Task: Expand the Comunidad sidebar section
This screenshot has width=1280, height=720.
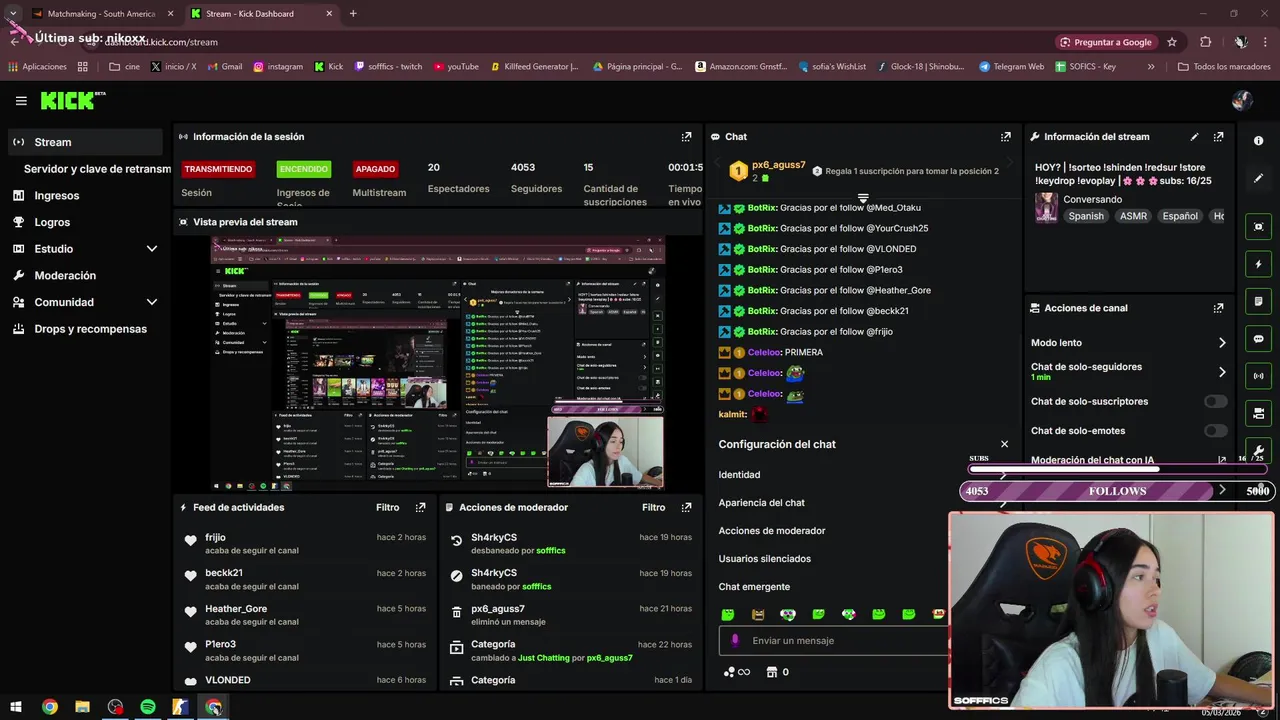Action: pos(152,302)
